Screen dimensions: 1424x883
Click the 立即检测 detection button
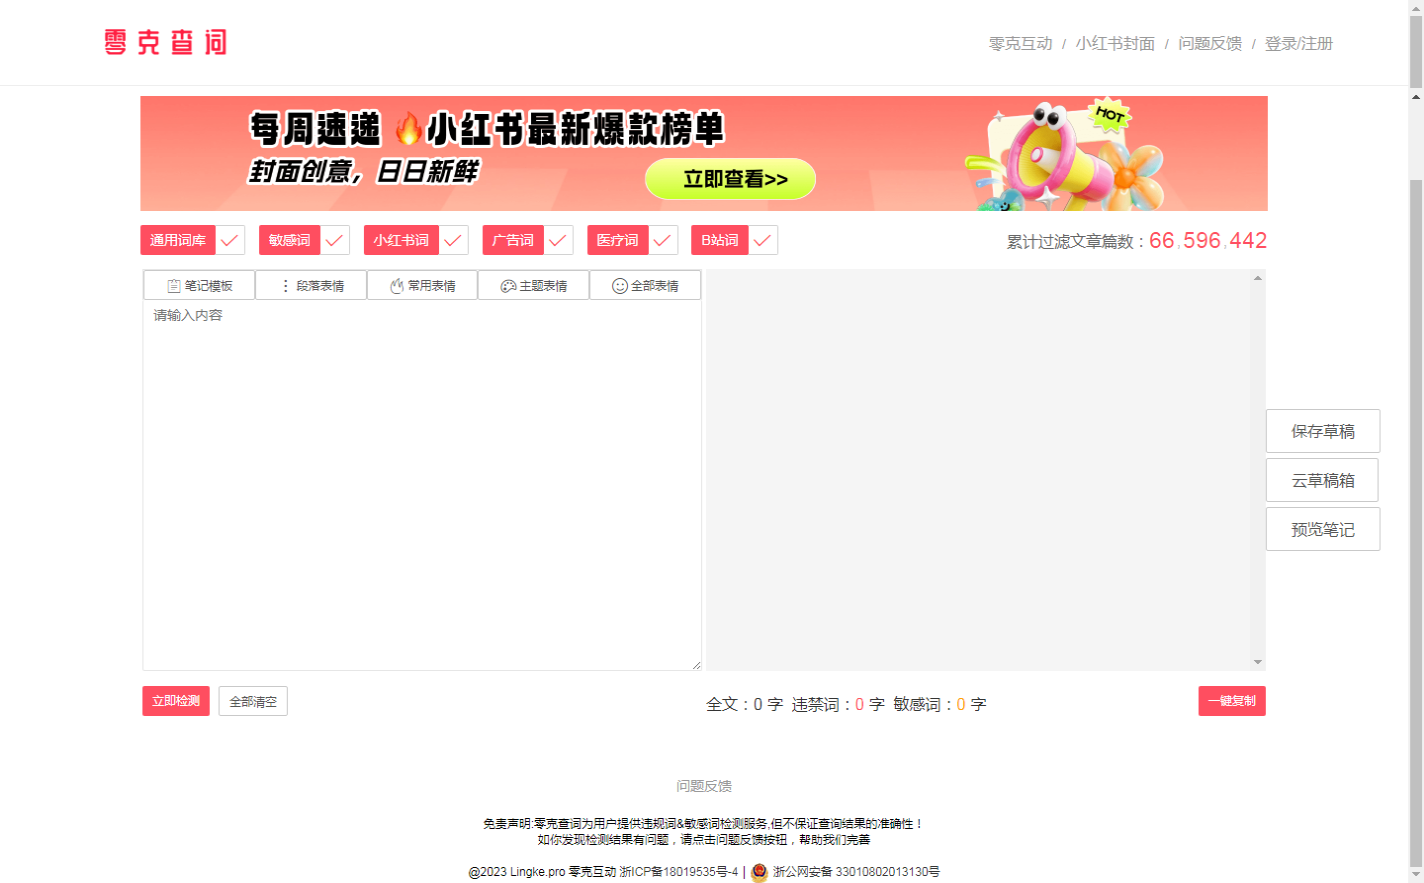coord(175,701)
